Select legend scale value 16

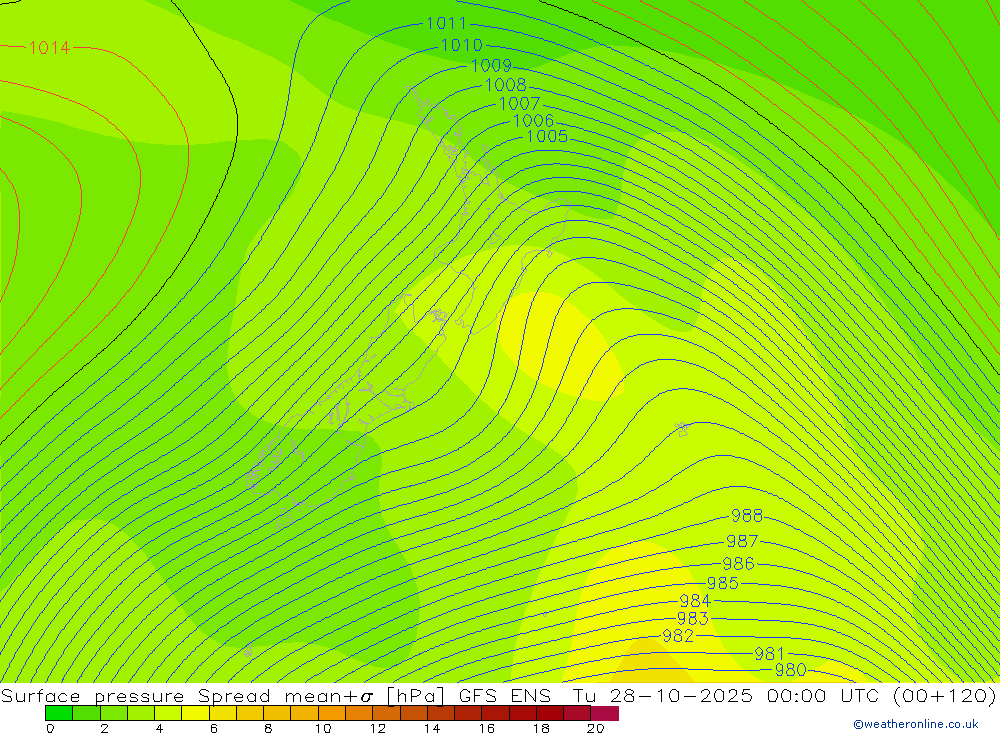tap(487, 728)
